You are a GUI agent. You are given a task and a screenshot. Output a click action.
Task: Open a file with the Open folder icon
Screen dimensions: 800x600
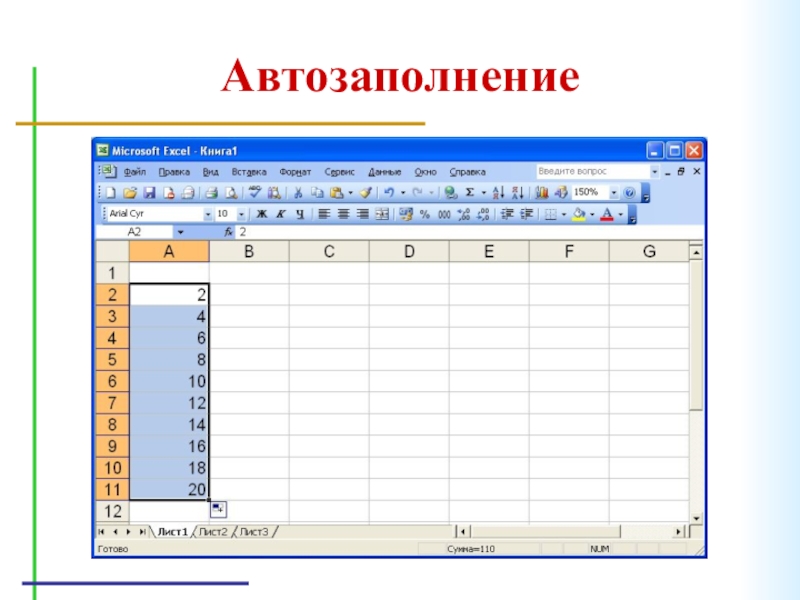point(130,193)
